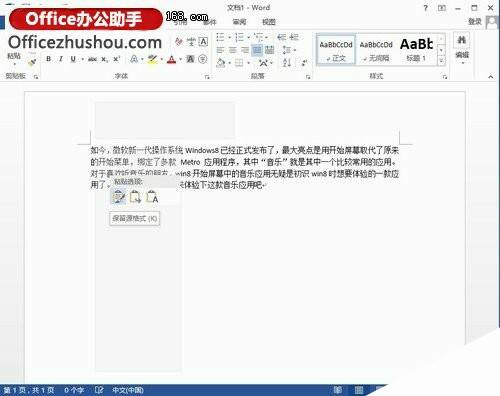
Task: Choose the Merge Formatting paste icon
Action: coord(135,197)
